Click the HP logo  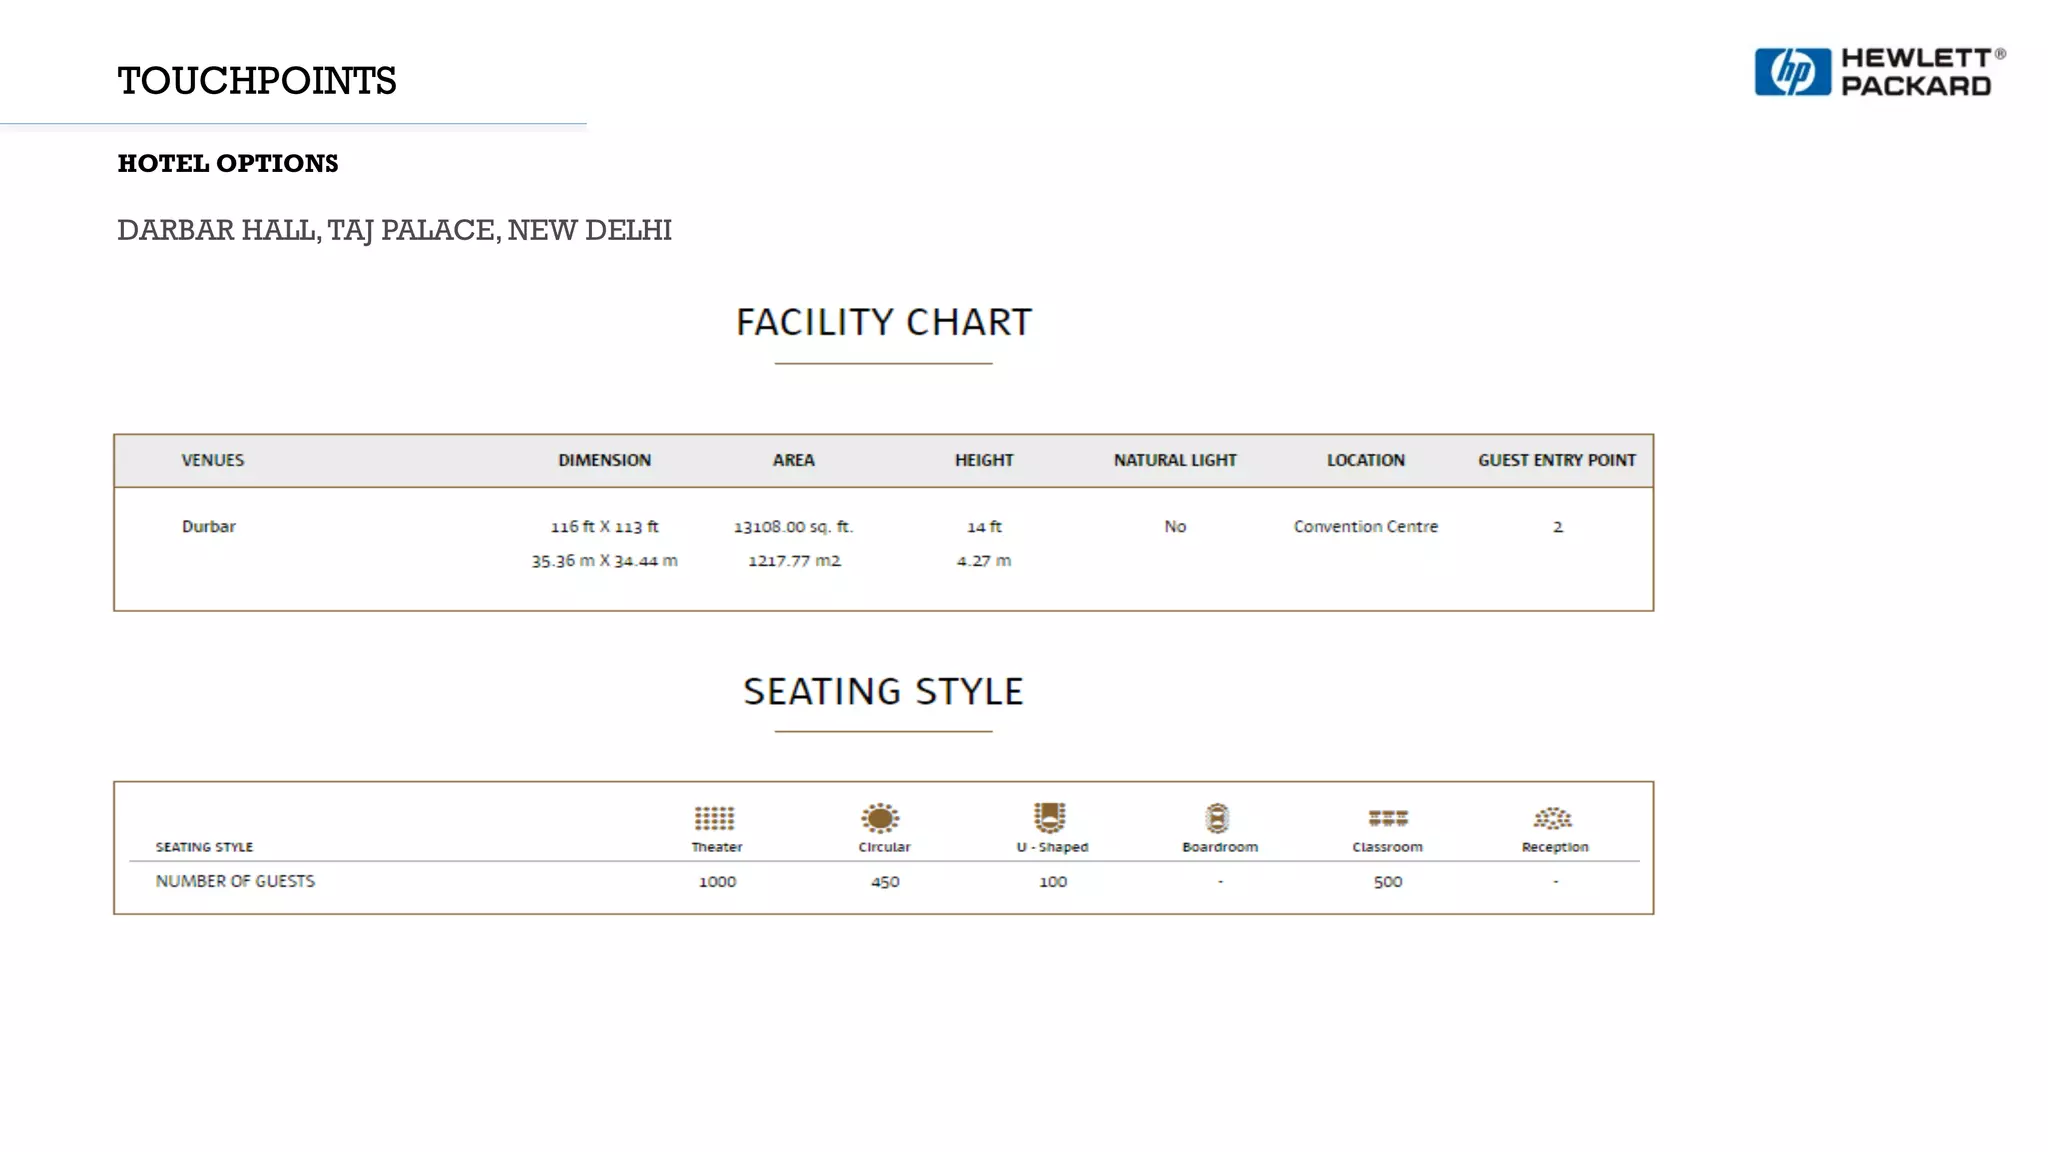1793,72
